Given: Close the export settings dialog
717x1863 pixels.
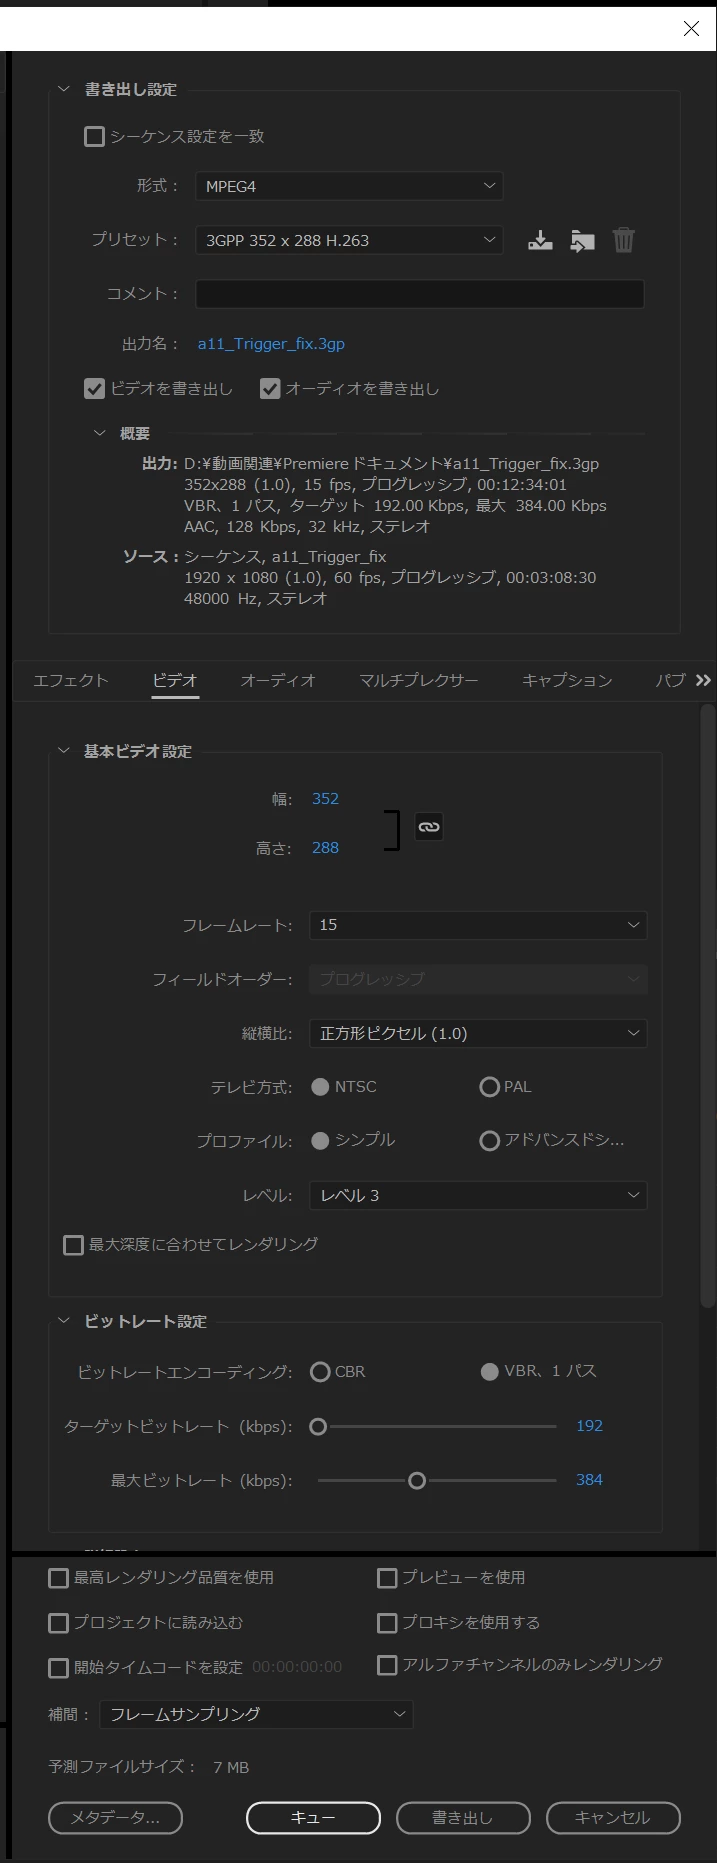Looking at the screenshot, I should [691, 29].
